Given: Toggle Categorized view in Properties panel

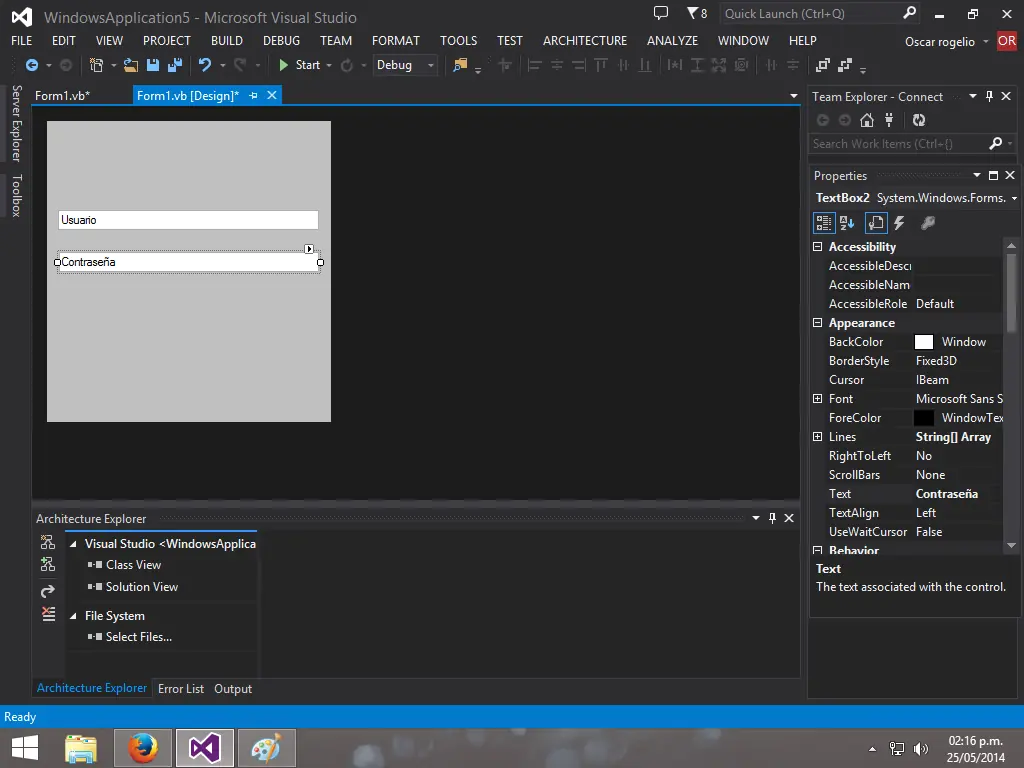Looking at the screenshot, I should (823, 223).
